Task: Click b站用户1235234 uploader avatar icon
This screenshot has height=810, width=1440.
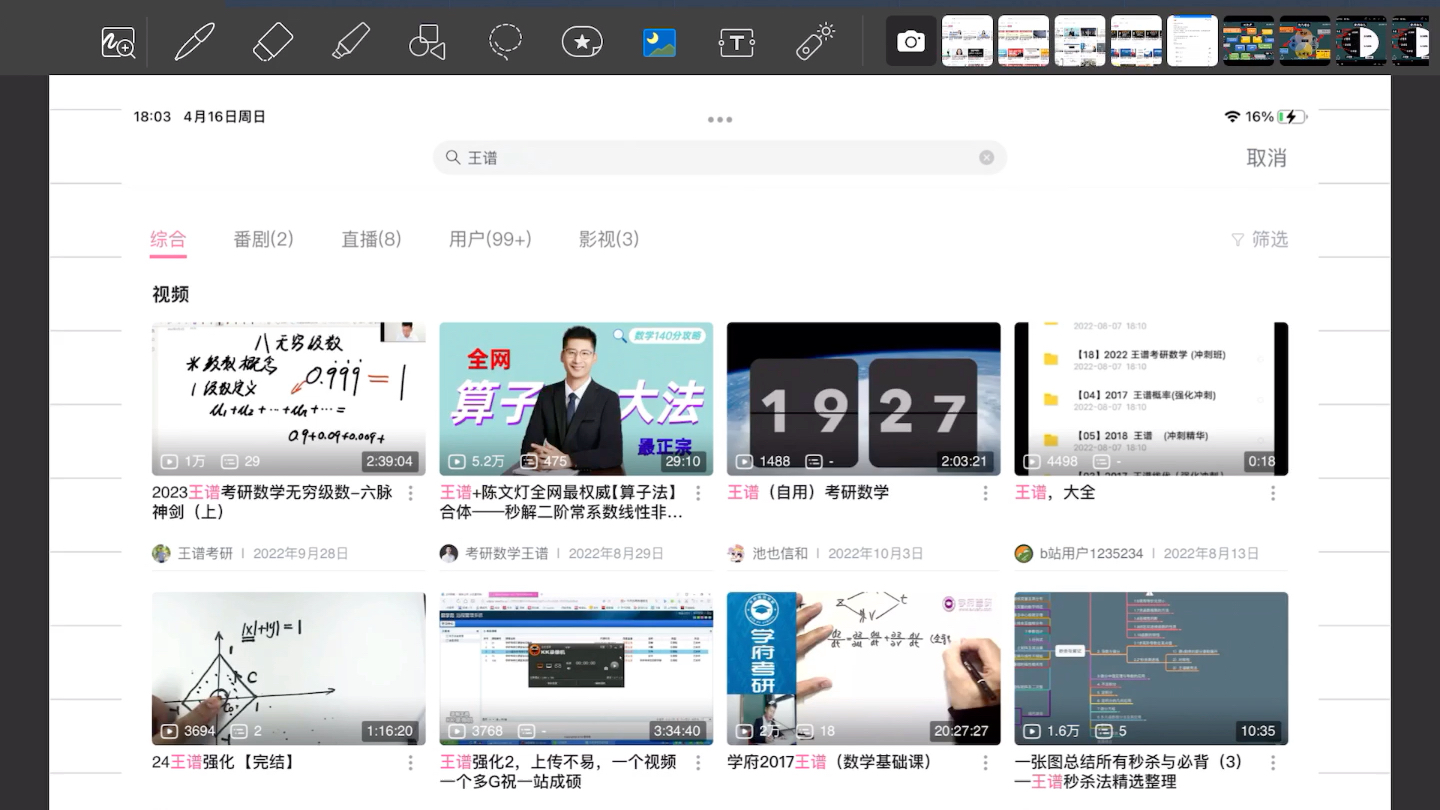Action: (x=1023, y=553)
